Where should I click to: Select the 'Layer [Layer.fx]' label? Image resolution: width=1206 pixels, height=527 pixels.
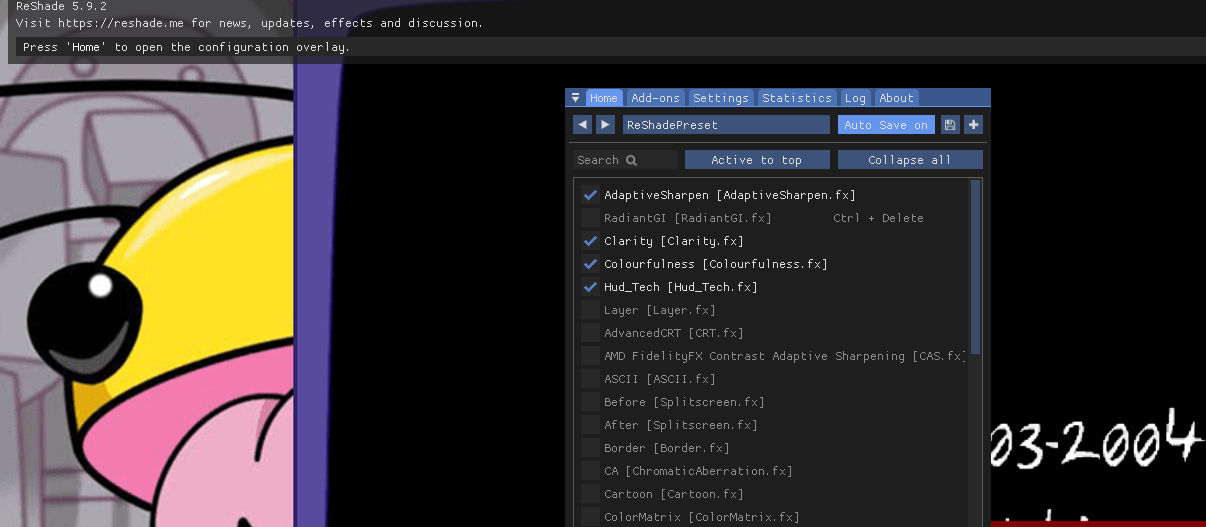point(660,310)
